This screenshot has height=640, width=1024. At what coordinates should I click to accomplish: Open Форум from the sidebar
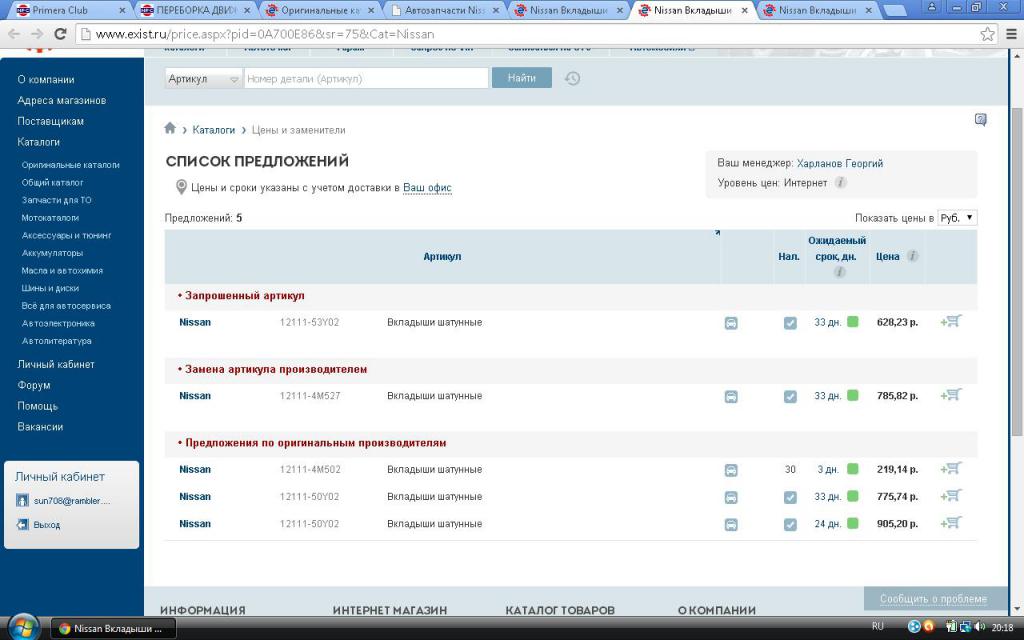pos(33,385)
